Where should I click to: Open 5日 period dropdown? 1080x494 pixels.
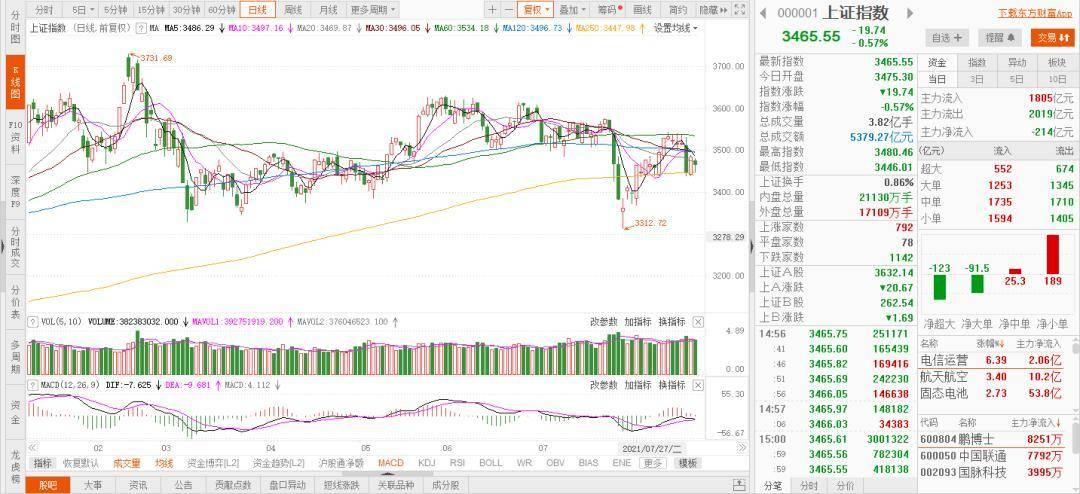83,10
